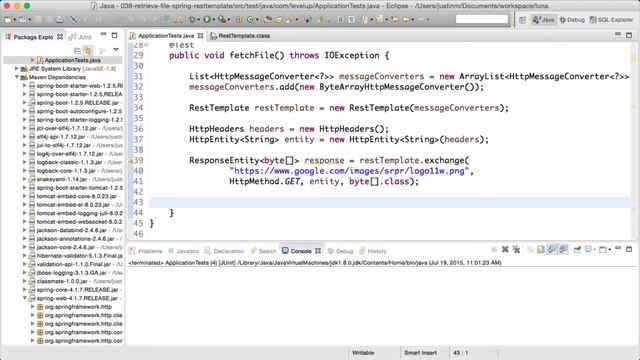Click the Quick Access search field
The image size is (640, 360).
point(482,19)
